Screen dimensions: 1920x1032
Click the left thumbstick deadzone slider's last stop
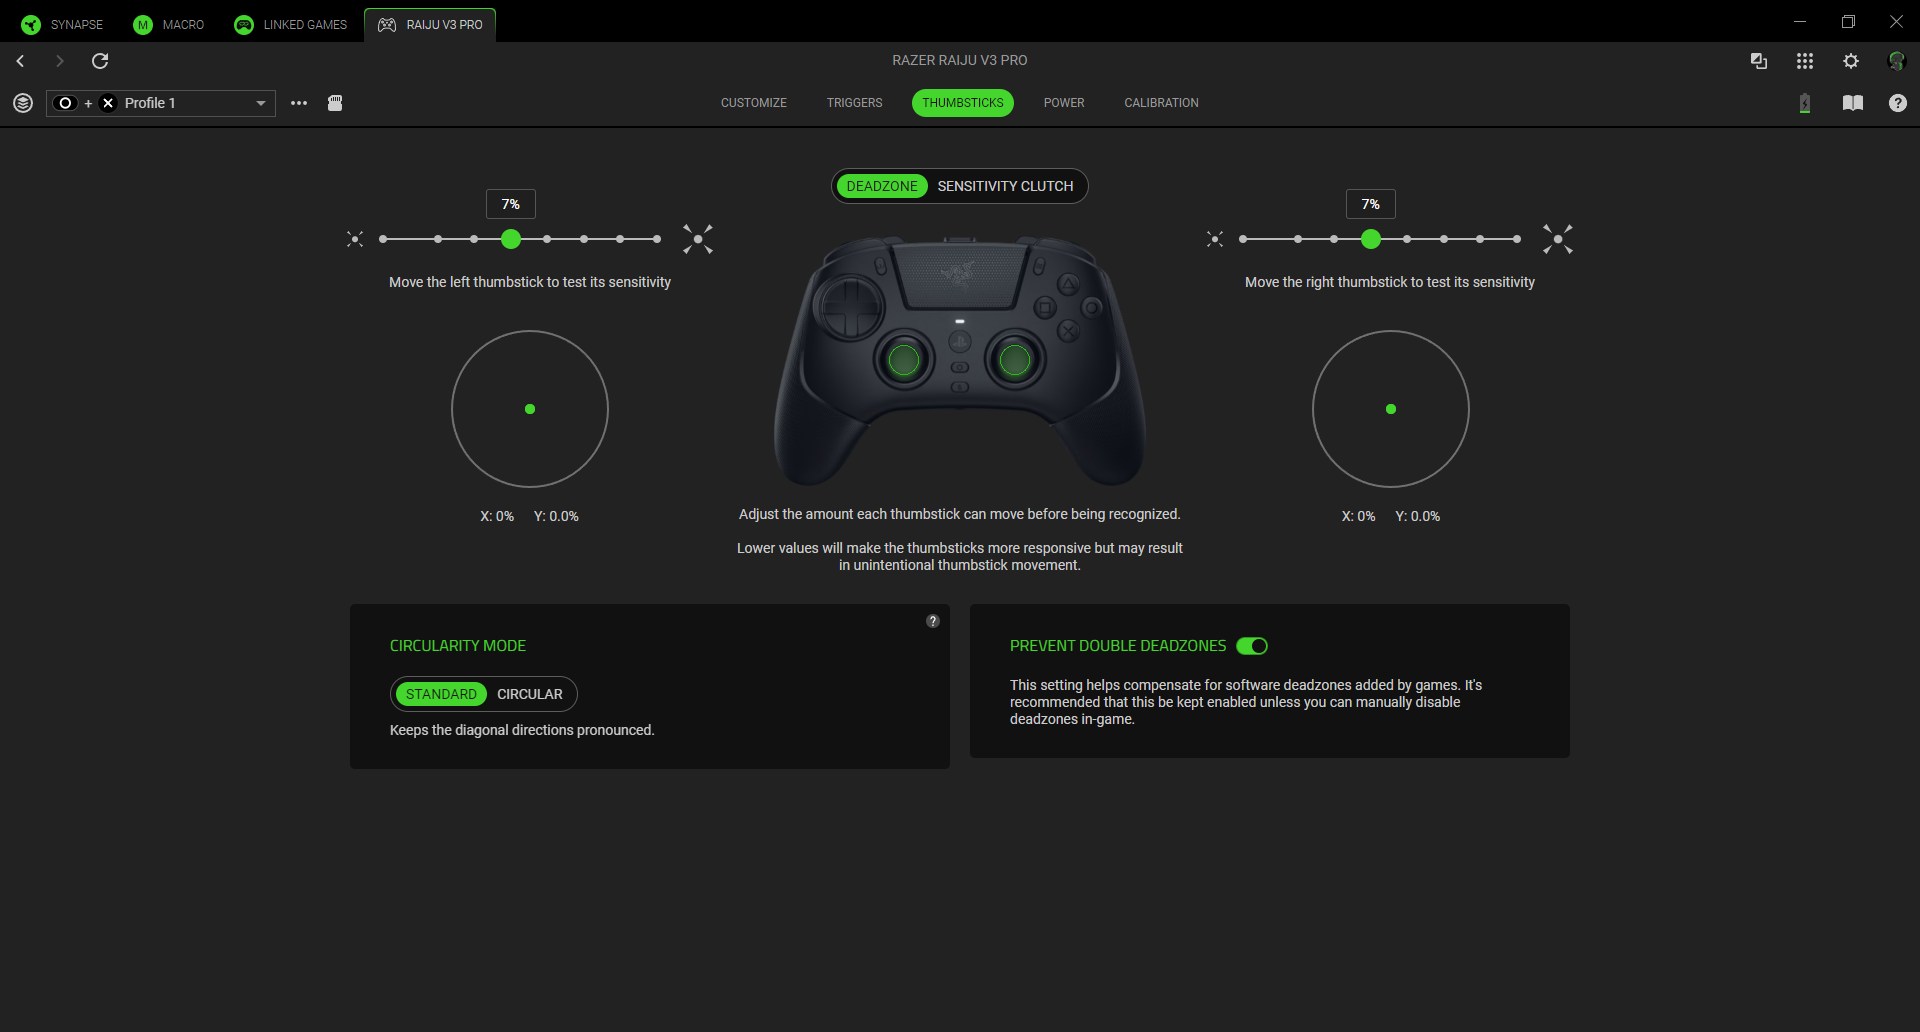[657, 239]
